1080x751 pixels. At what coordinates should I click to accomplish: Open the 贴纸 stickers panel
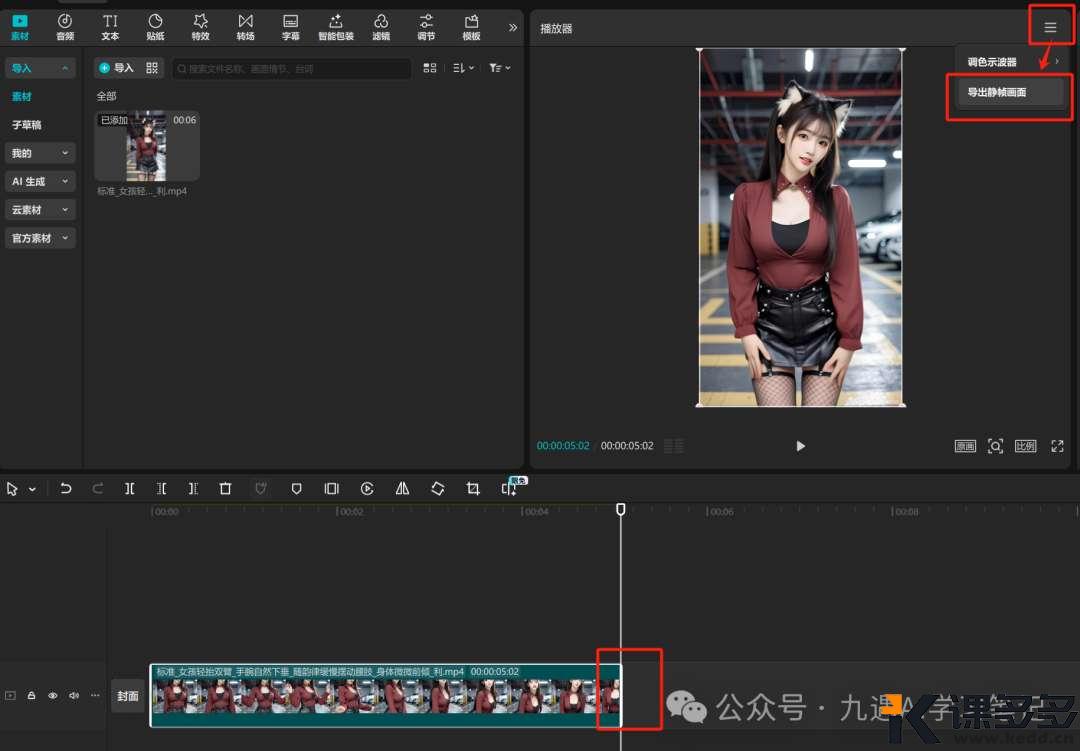tap(155, 26)
